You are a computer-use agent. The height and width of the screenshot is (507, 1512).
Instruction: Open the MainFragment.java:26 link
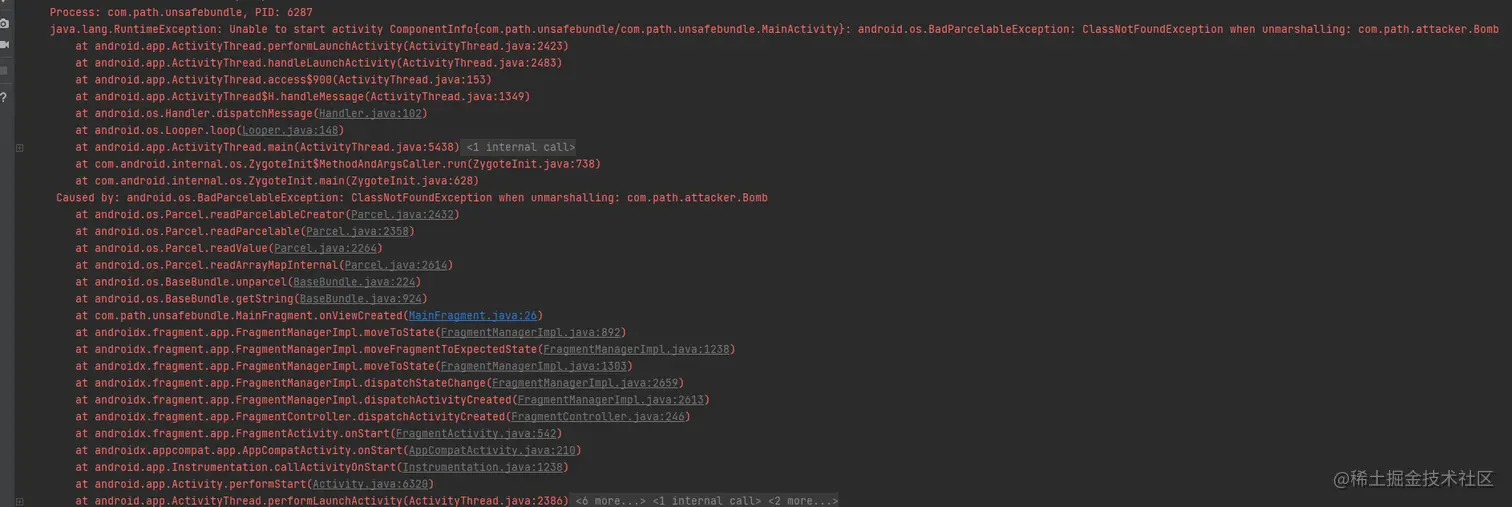(x=473, y=316)
